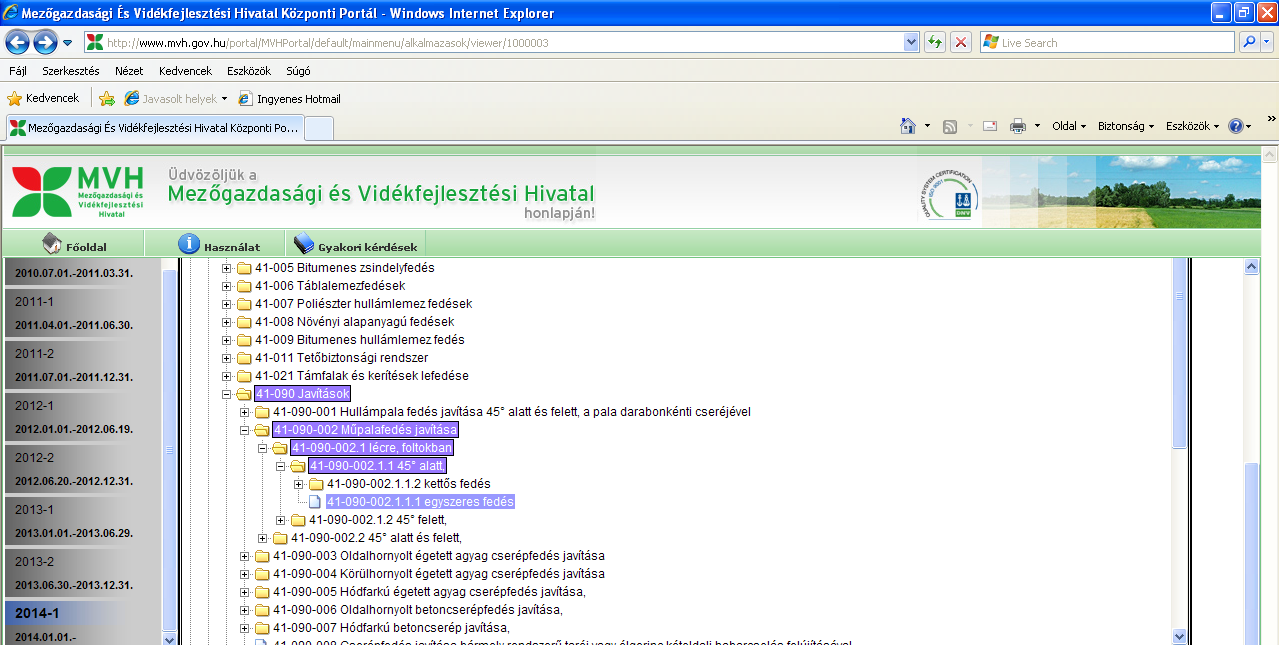
Task: Open Javasolt helyek favorites link
Action: pos(176,99)
